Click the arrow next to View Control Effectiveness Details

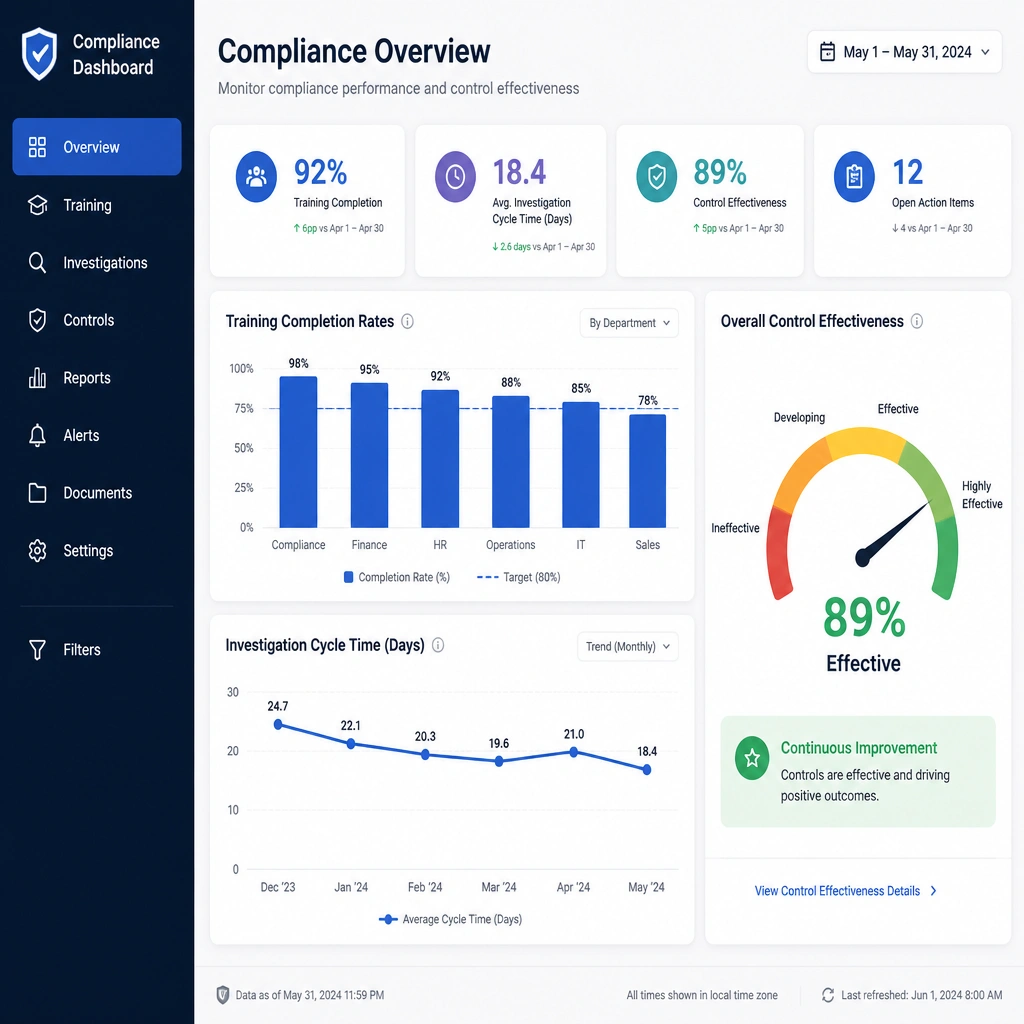(x=933, y=891)
